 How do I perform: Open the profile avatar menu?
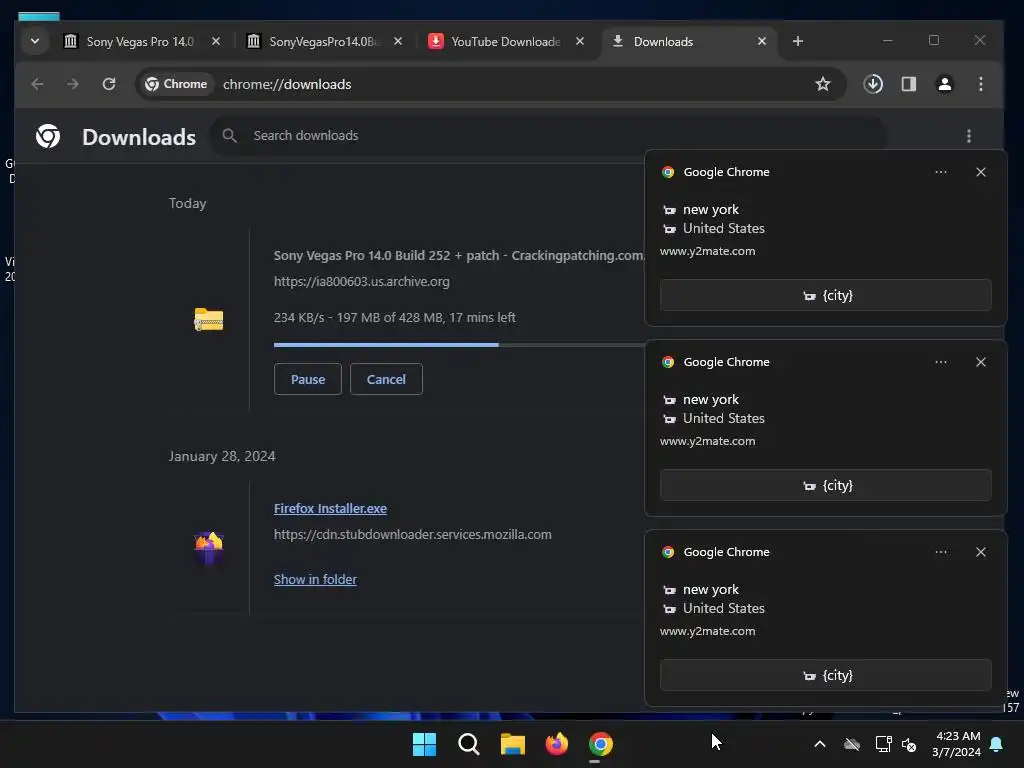[x=944, y=84]
